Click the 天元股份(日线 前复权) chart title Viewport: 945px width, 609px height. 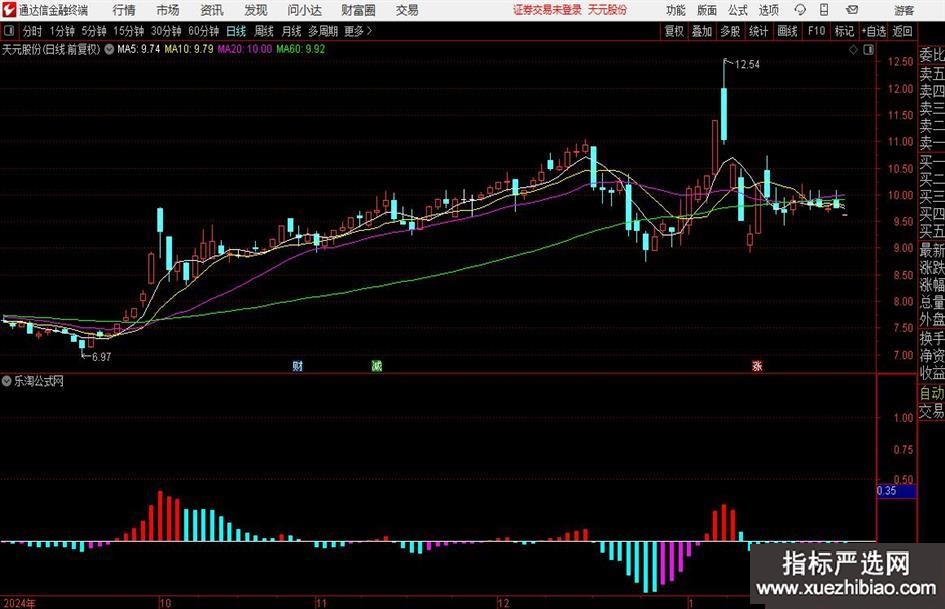pos(51,49)
